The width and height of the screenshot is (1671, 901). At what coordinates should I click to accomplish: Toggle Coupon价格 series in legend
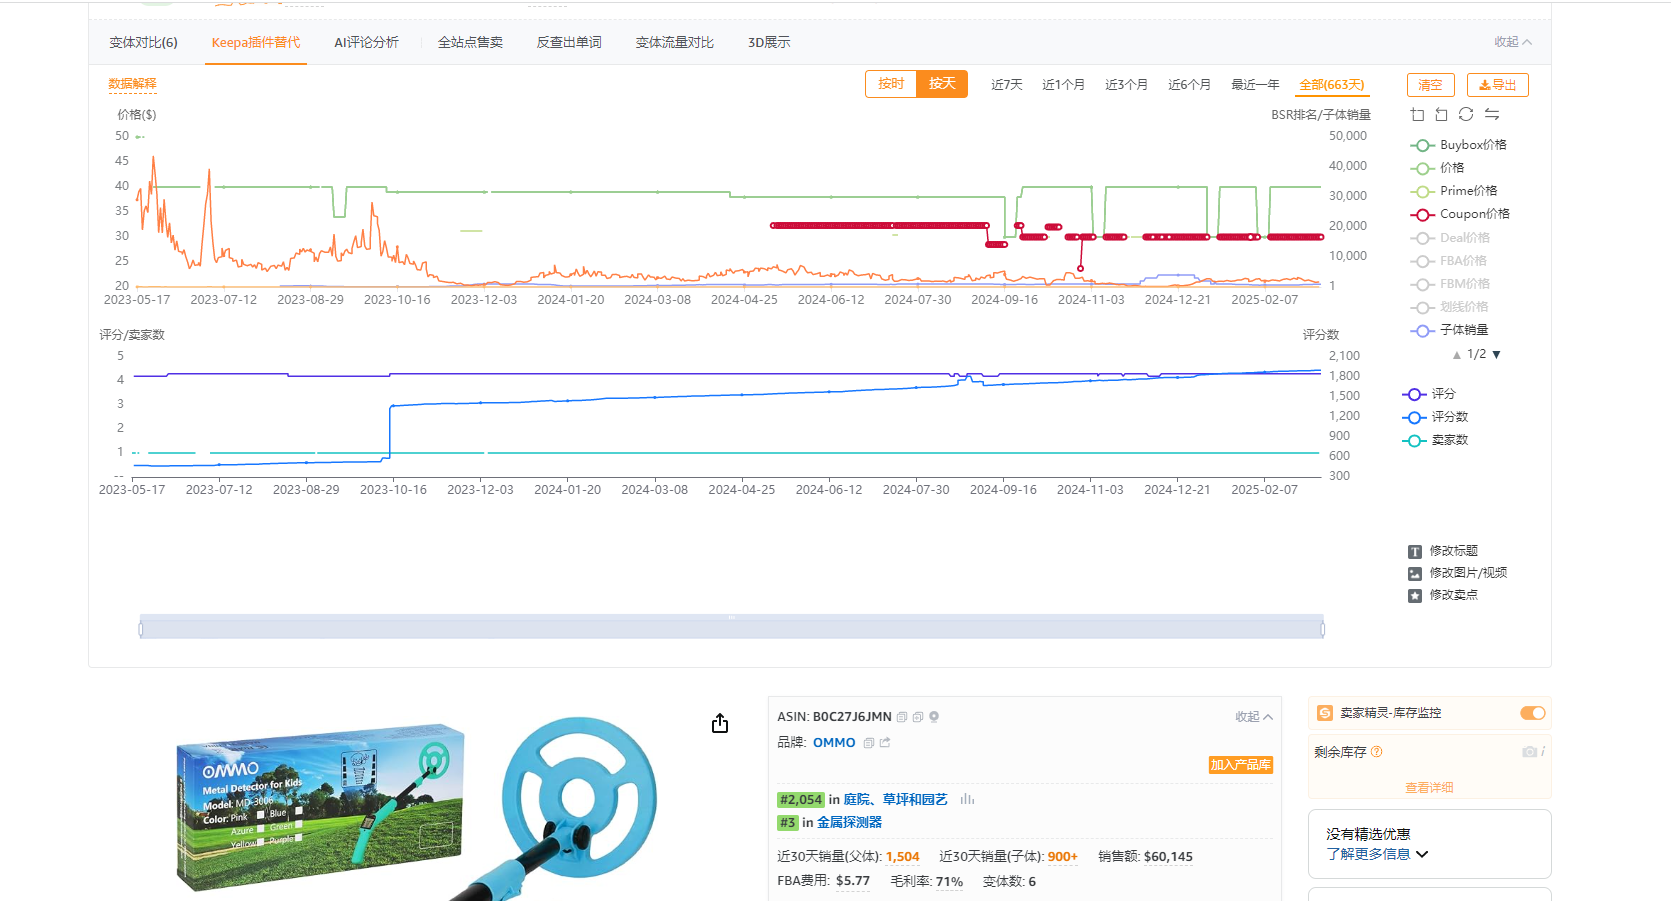point(1460,214)
